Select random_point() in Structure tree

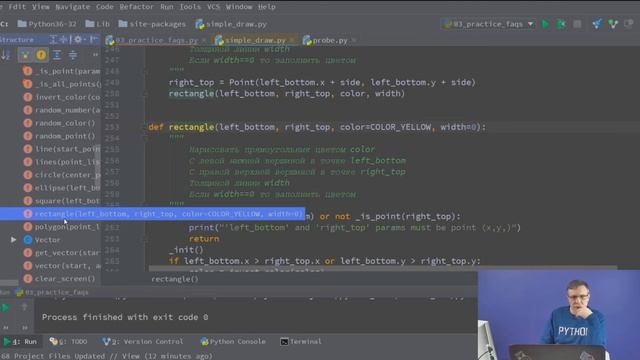point(59,136)
